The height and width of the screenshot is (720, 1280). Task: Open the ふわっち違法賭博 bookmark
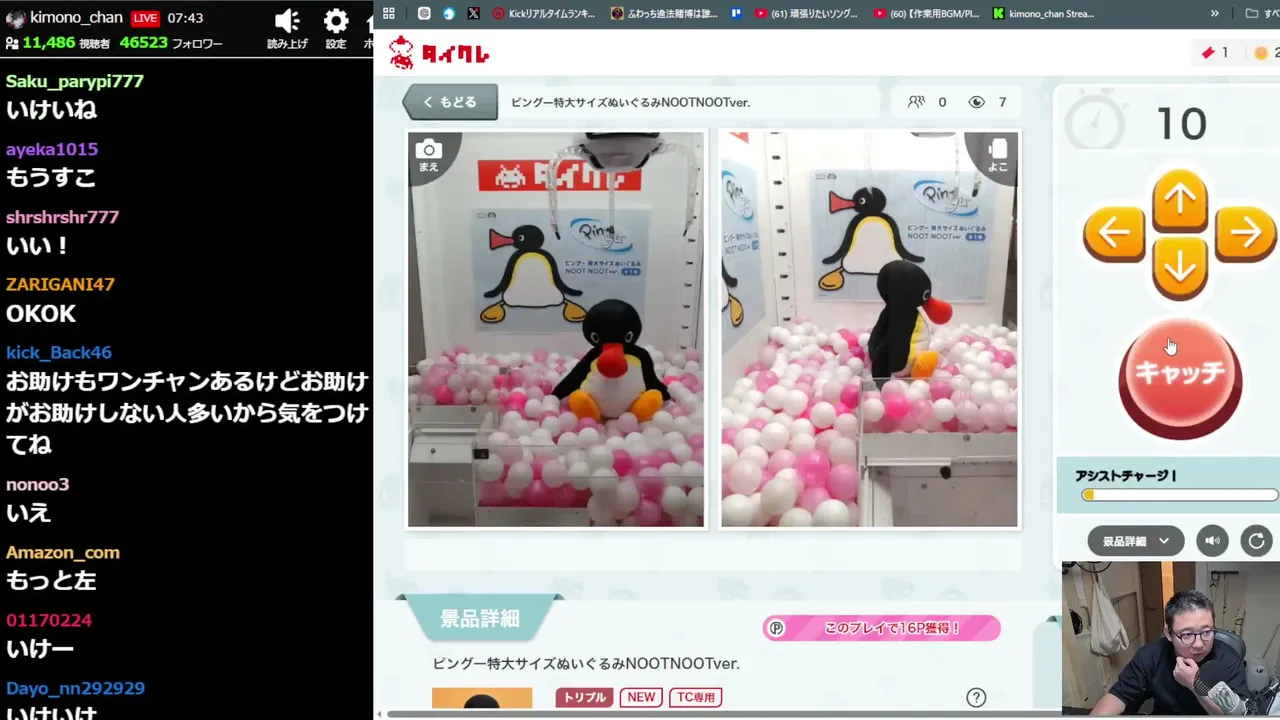click(664, 13)
